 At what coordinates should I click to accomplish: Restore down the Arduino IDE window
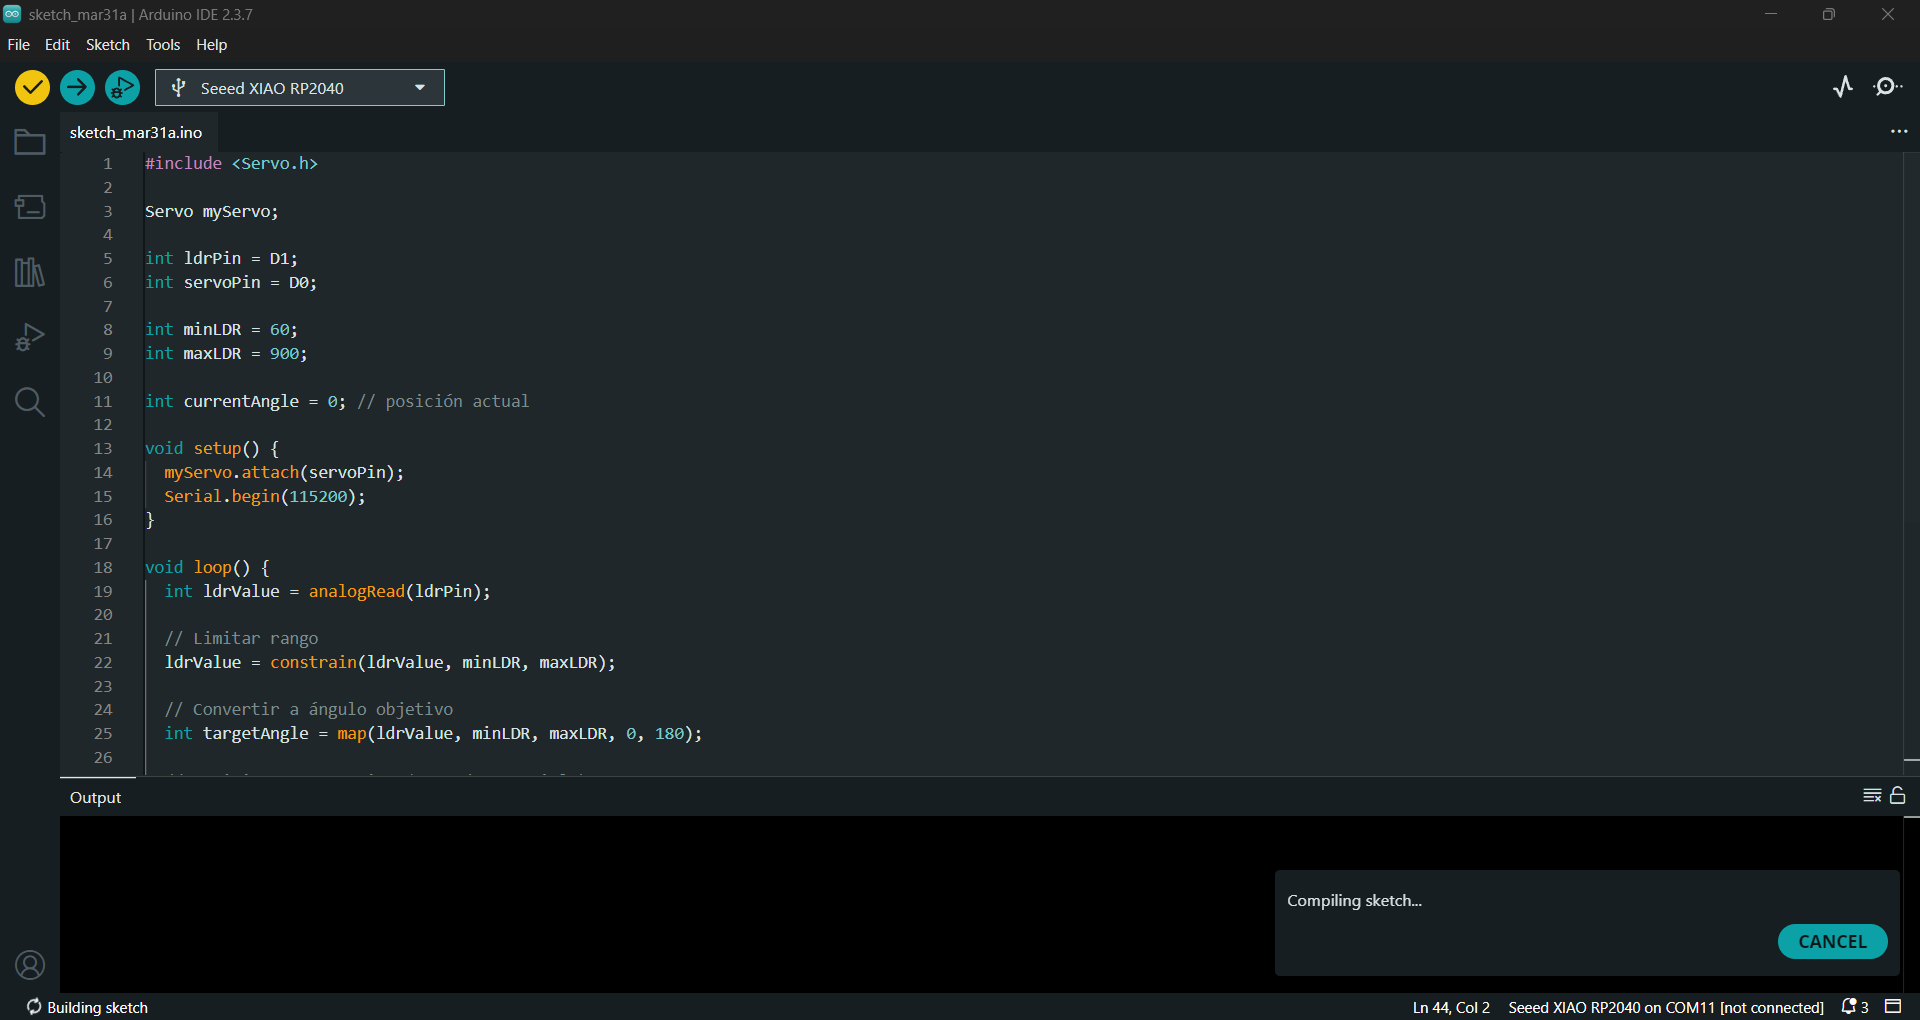pos(1829,14)
